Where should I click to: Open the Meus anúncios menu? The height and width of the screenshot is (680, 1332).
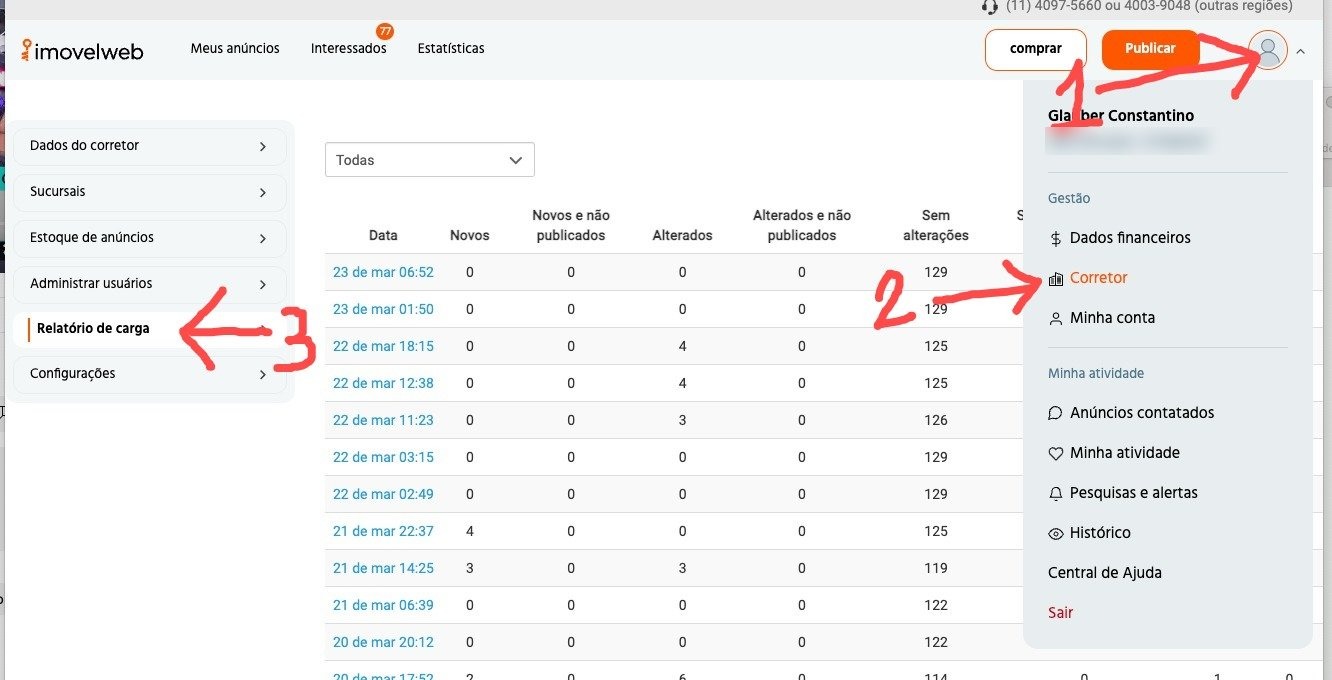pos(235,48)
